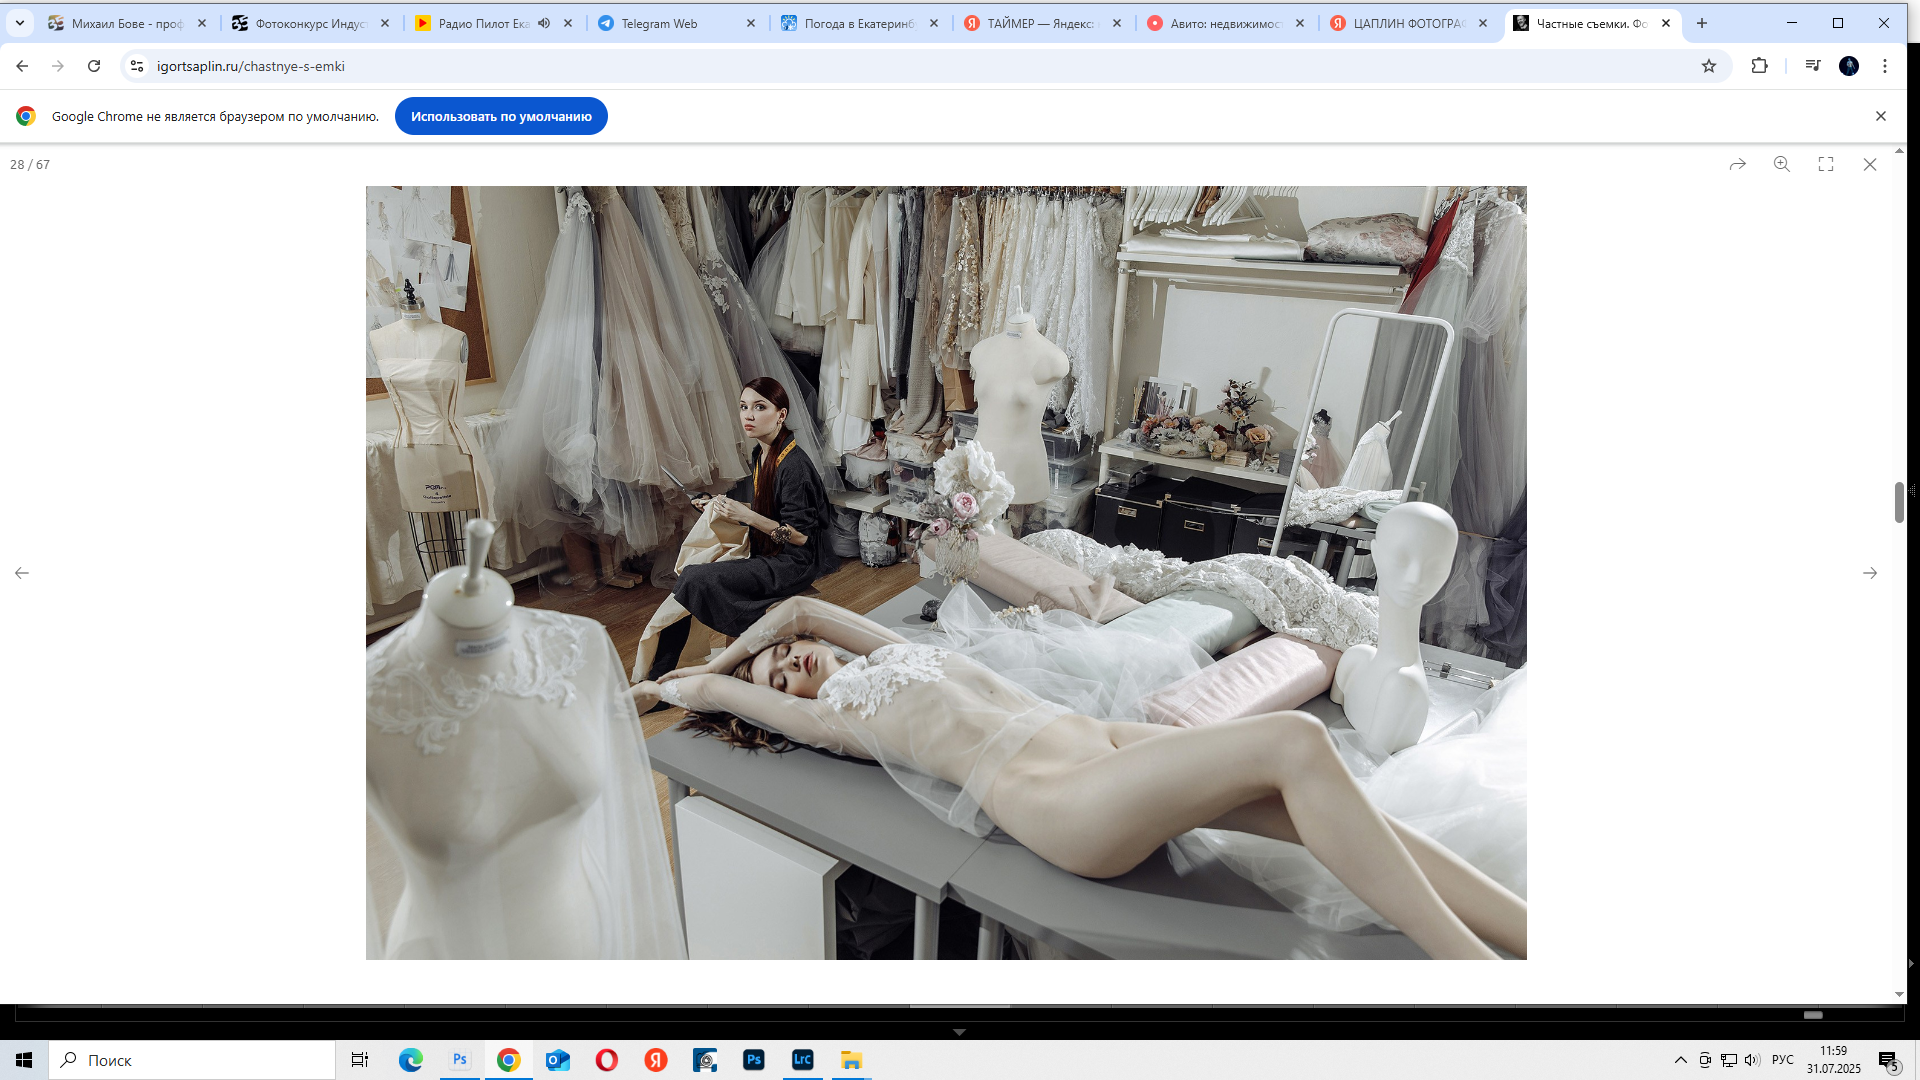Go to next photo with right arrow
Viewport: 1920px width, 1080px height.
(1870, 573)
